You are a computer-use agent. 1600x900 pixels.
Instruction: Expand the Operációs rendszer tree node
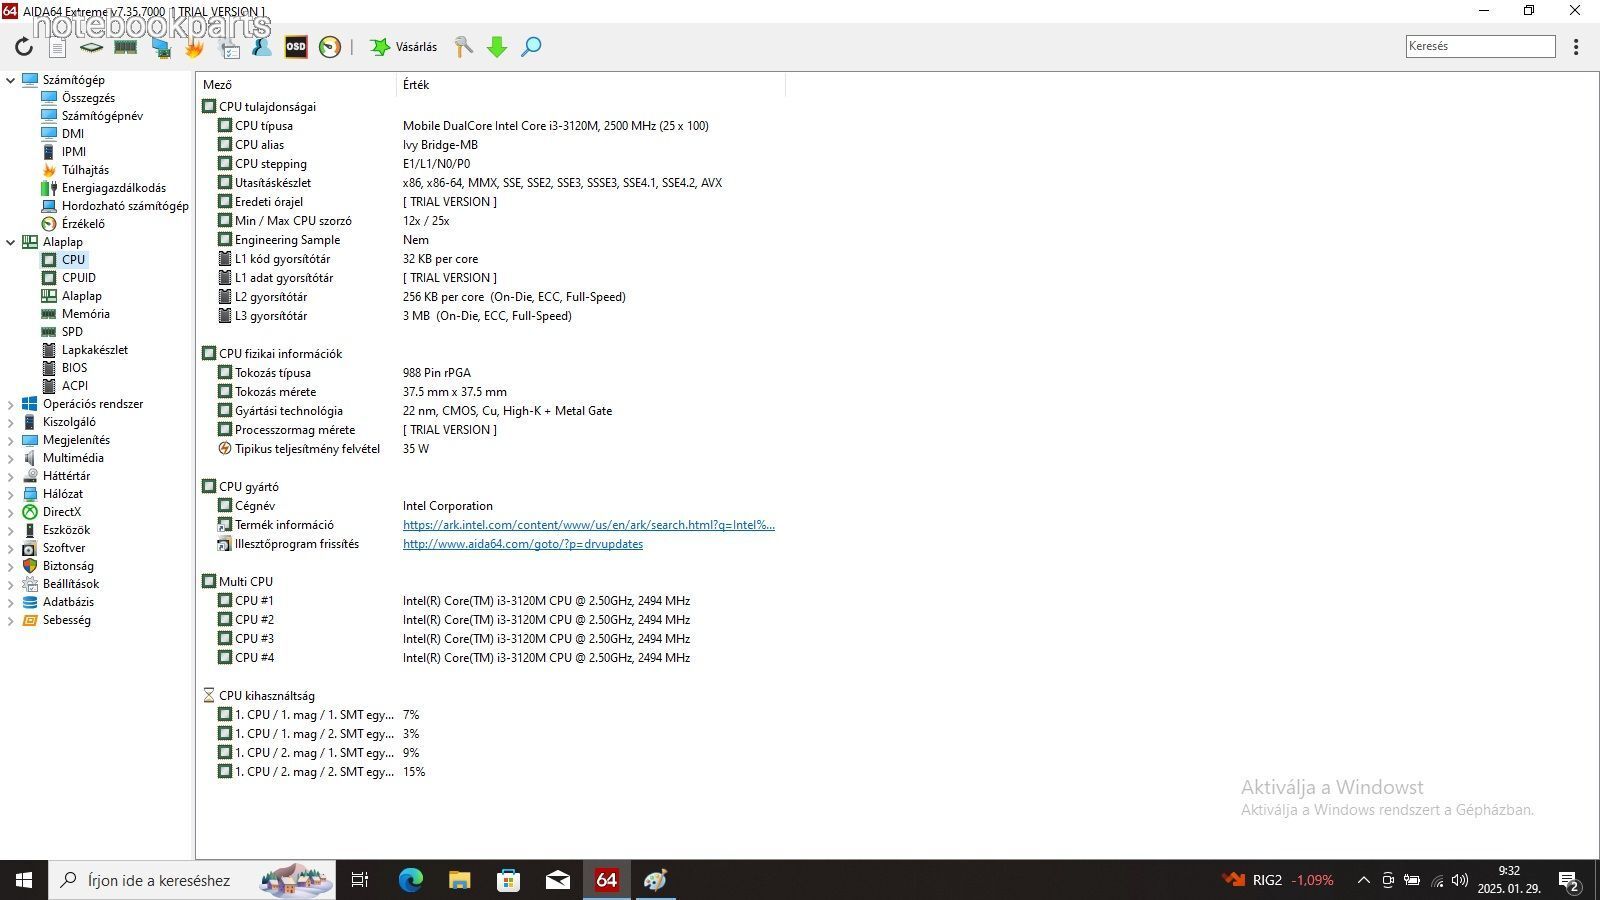click(11, 404)
